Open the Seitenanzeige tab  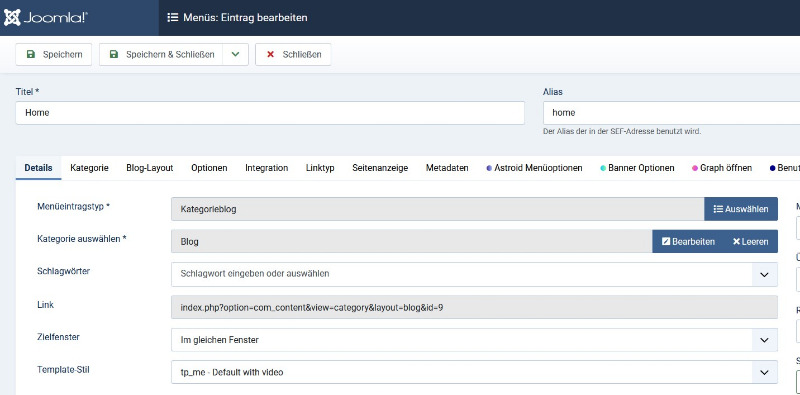pos(380,168)
